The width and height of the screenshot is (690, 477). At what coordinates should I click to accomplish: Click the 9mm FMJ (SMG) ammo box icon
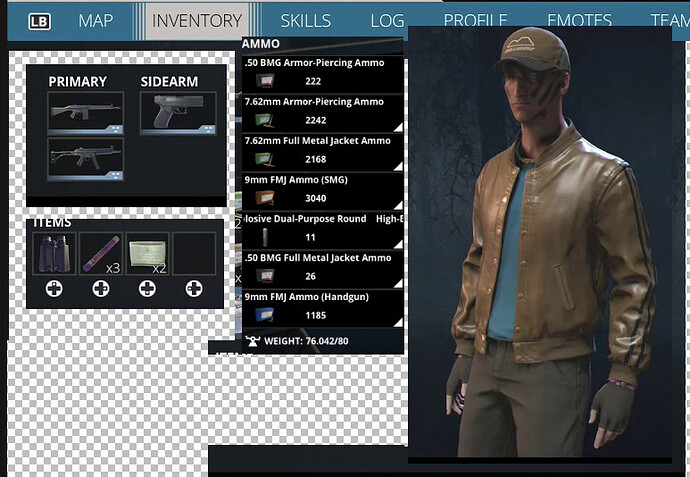pos(265,198)
